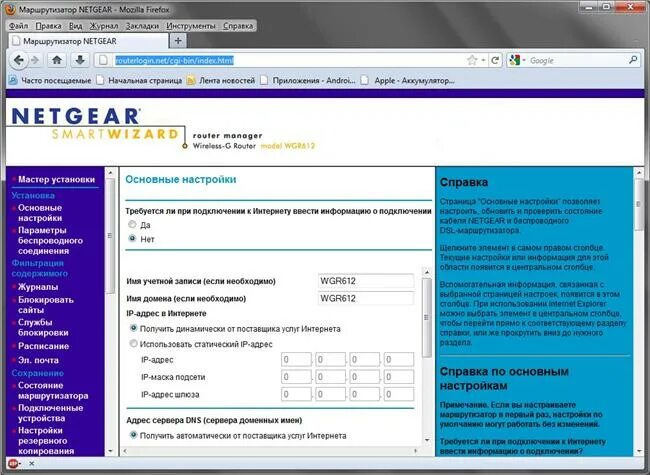Screen dimensions: 650x475
Task: Open the 'Начальная страница' bookmark
Action: pyautogui.click(x=139, y=80)
